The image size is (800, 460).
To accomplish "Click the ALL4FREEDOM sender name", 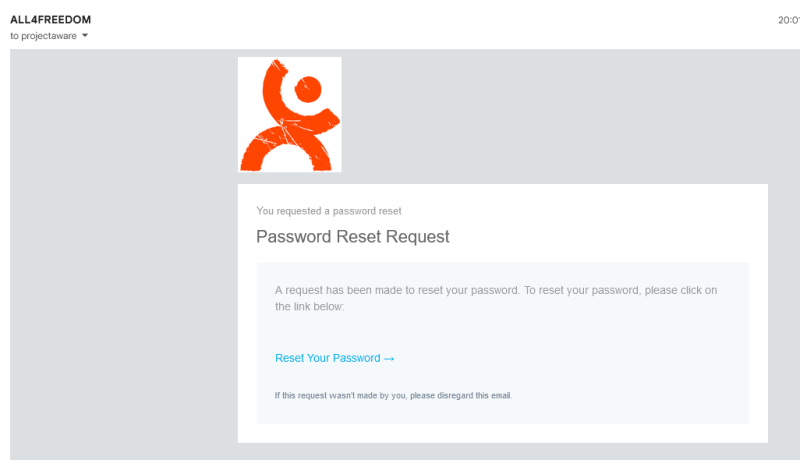I will [51, 20].
